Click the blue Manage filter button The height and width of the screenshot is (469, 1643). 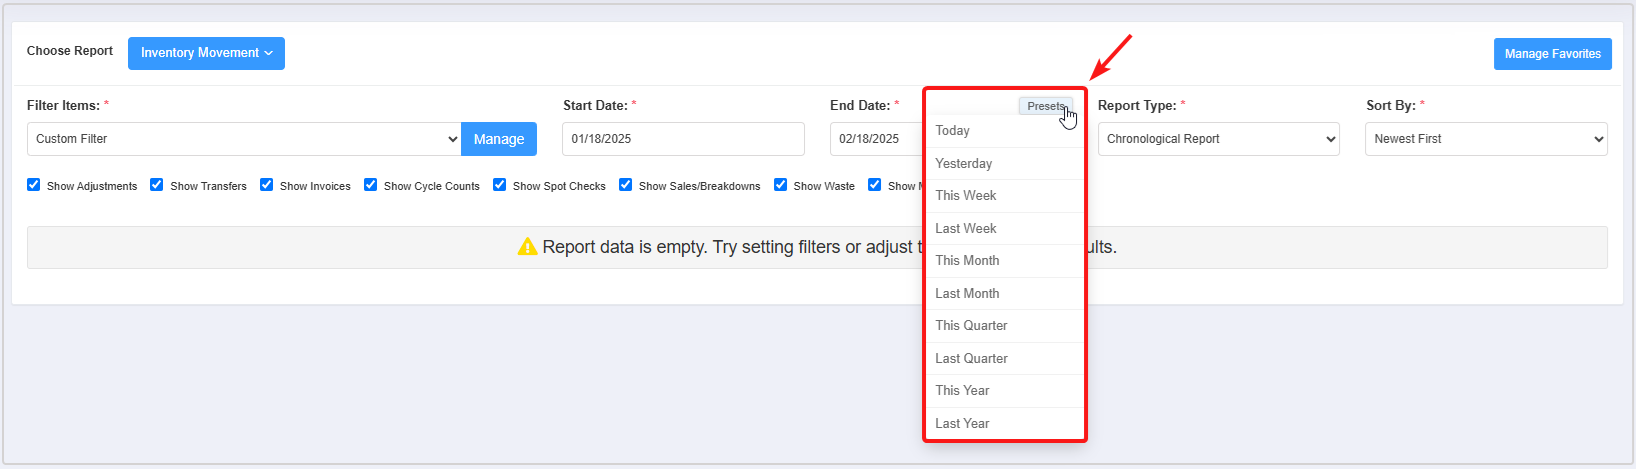pyautogui.click(x=498, y=139)
